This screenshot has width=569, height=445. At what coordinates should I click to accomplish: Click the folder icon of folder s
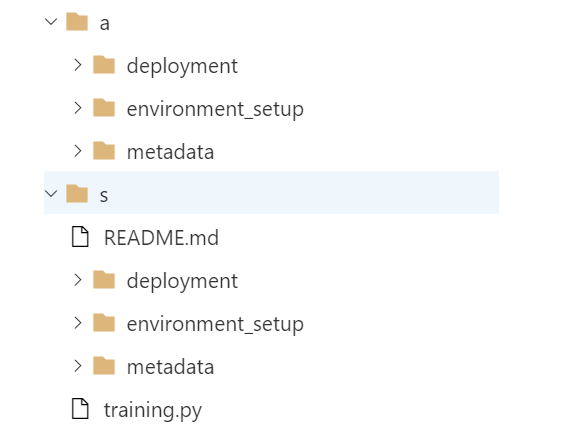(x=77, y=193)
